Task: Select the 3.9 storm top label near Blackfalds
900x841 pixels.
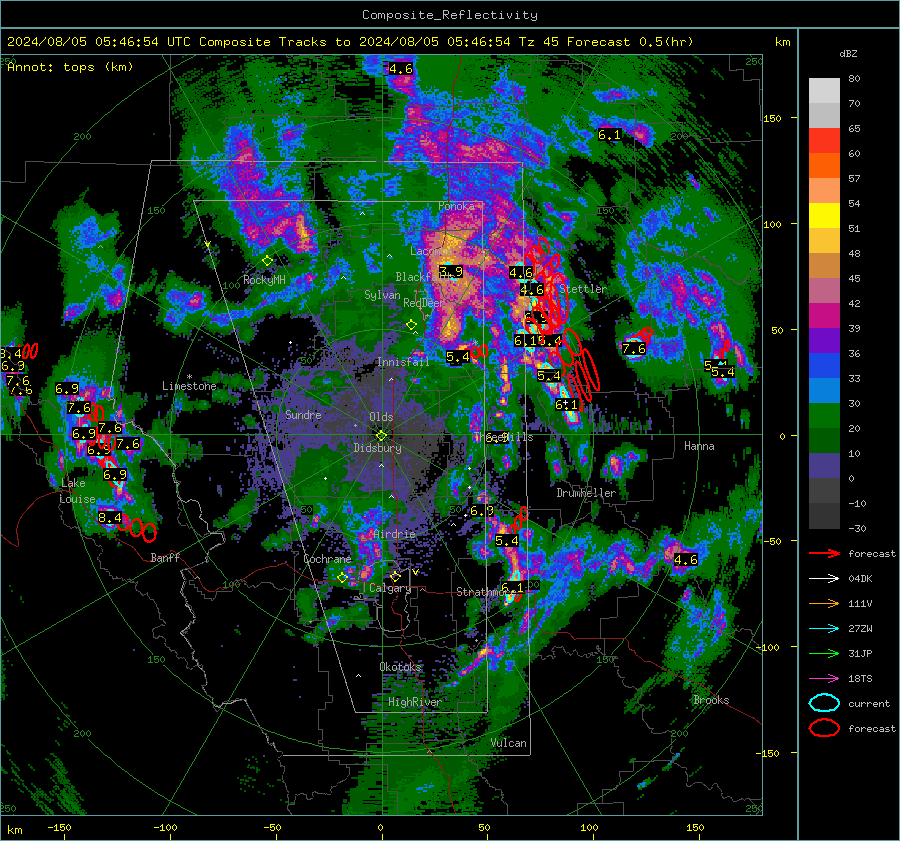Action: click(451, 271)
